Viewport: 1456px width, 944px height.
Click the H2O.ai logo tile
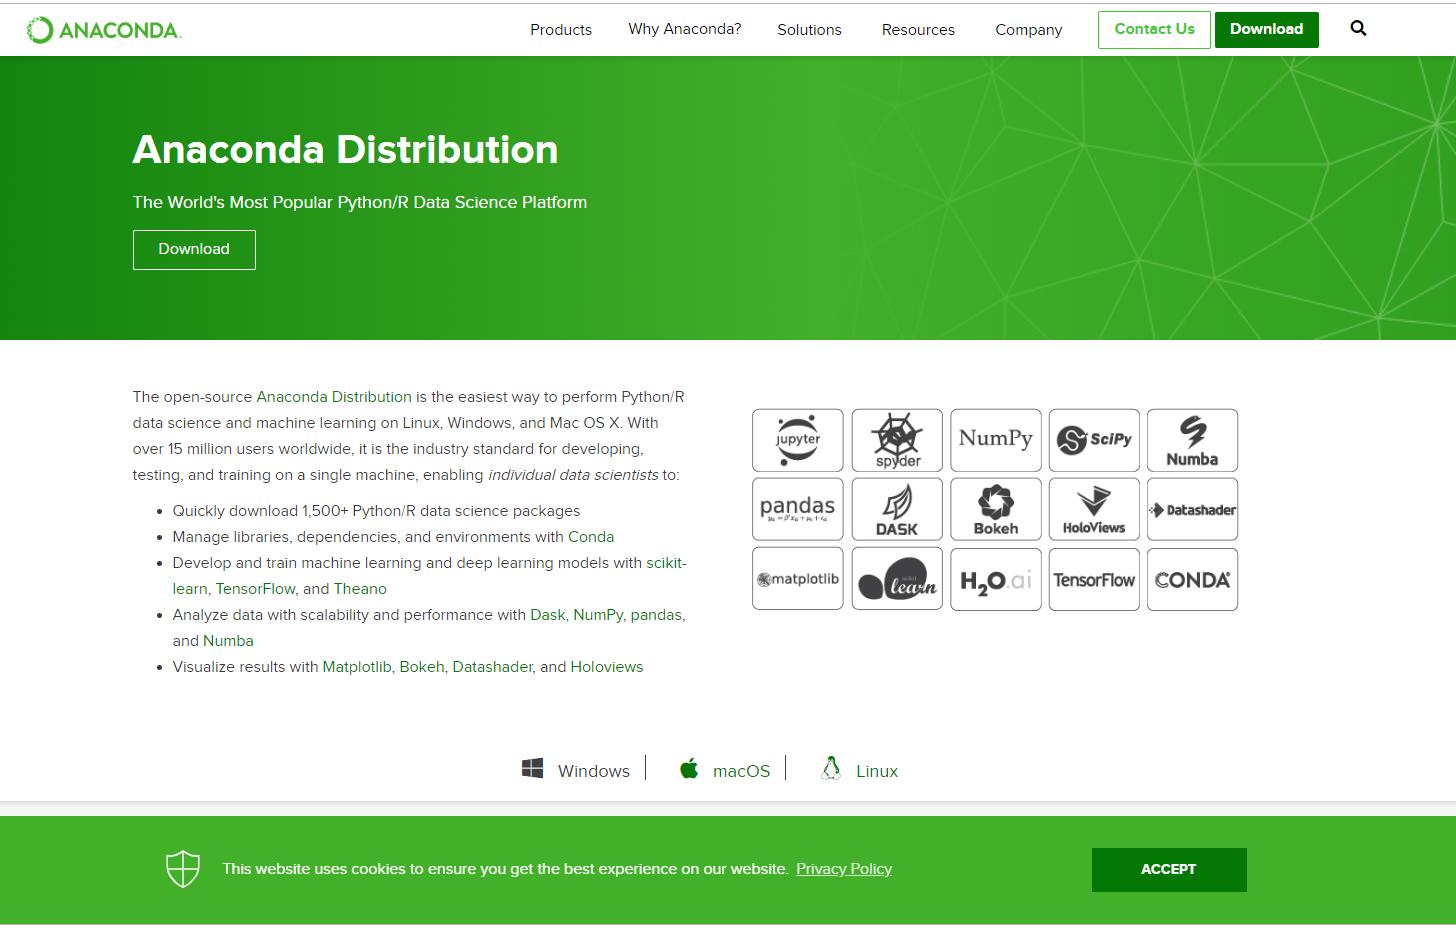(x=996, y=579)
